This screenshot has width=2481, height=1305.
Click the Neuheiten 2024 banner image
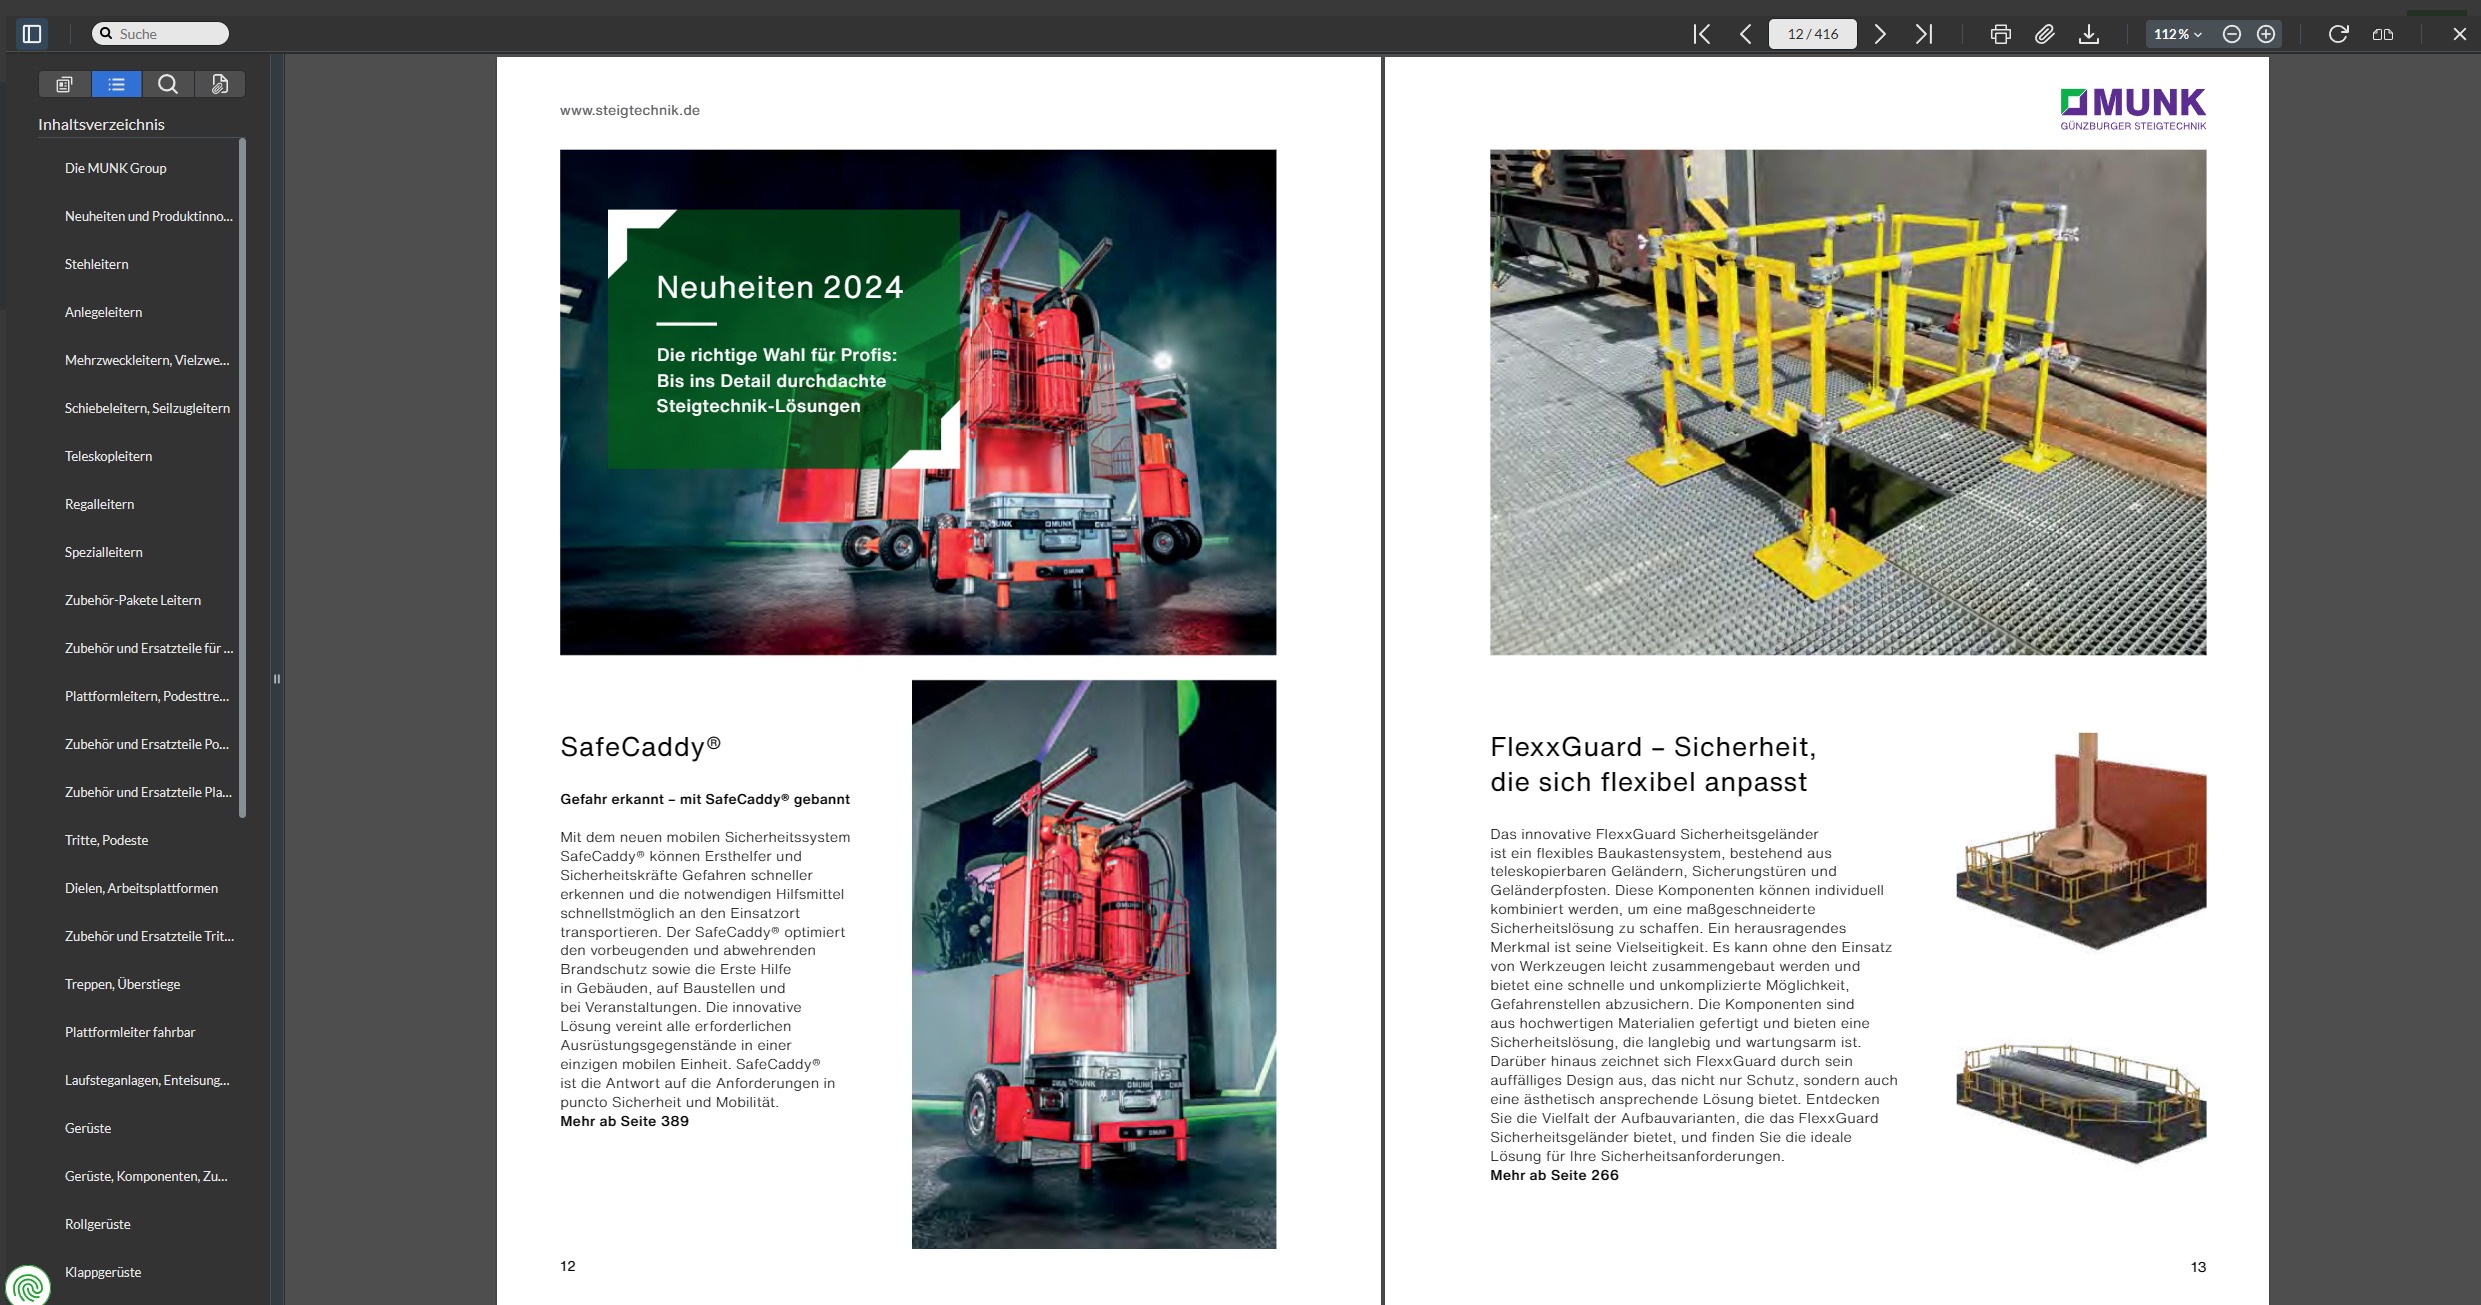point(918,402)
